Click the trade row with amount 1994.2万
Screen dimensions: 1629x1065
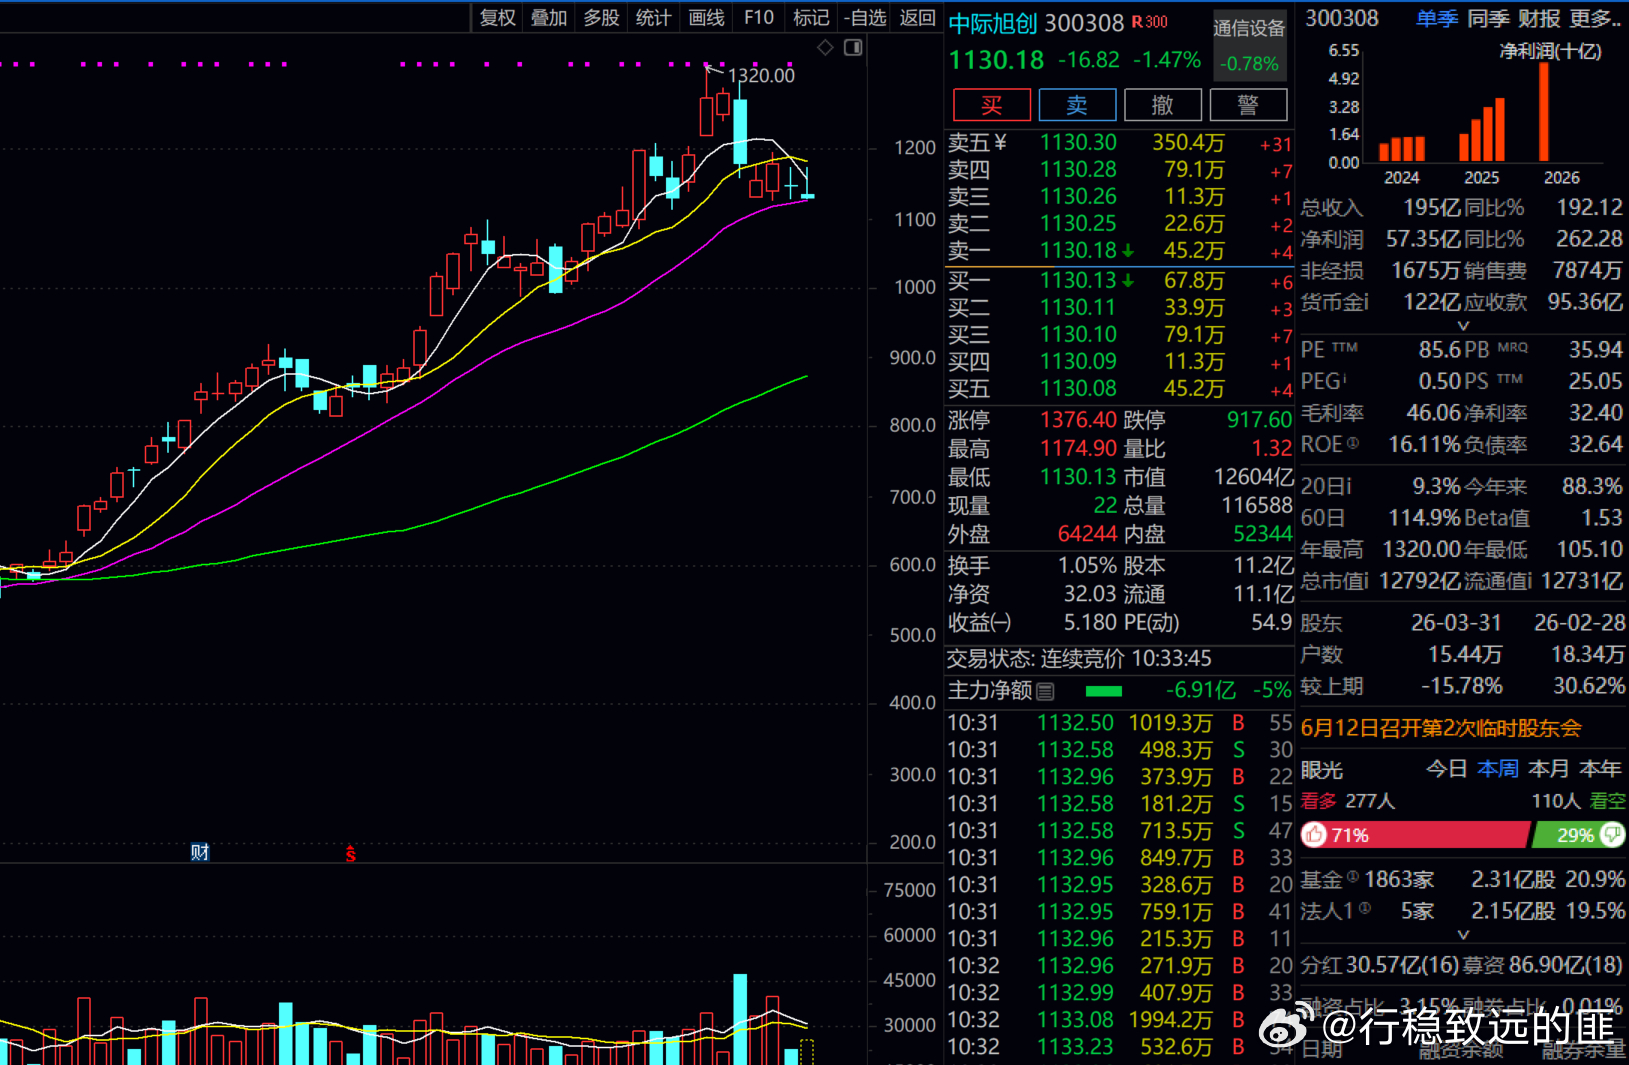pos(1119,1020)
